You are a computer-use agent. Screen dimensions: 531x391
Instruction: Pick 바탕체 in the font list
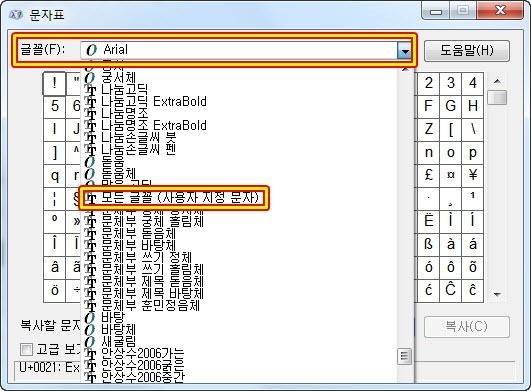point(119,329)
